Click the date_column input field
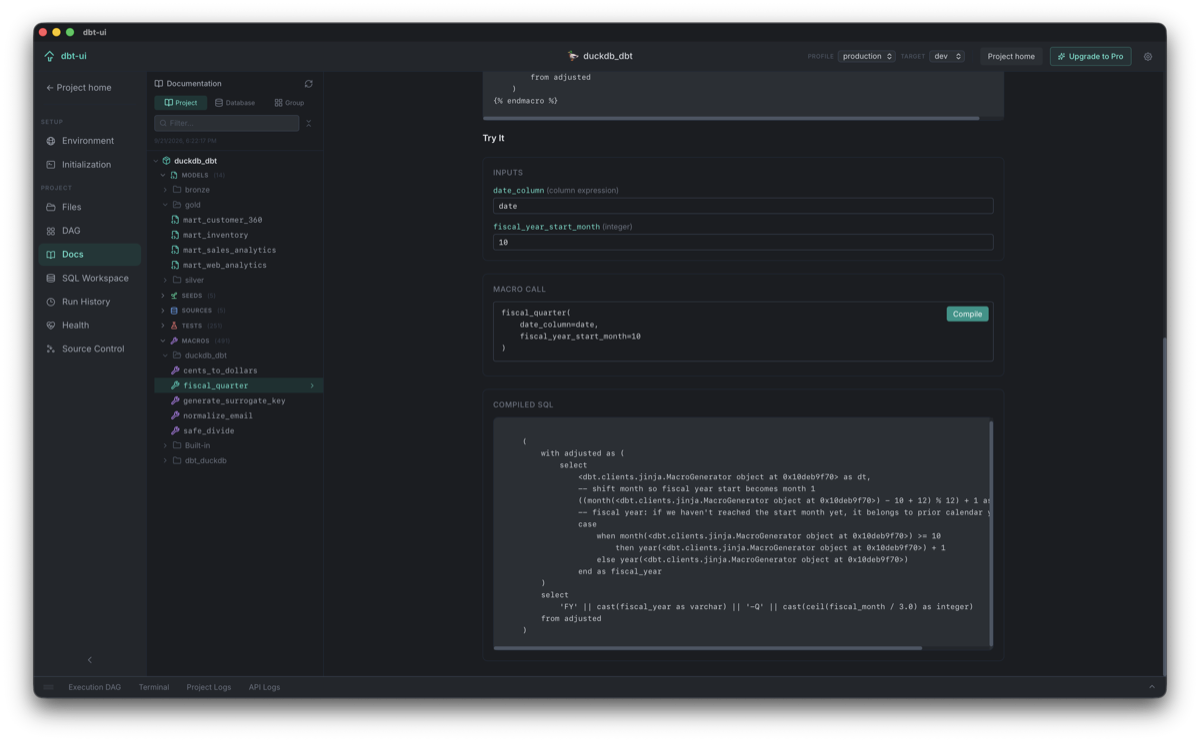This screenshot has width=1200, height=742. coord(743,206)
